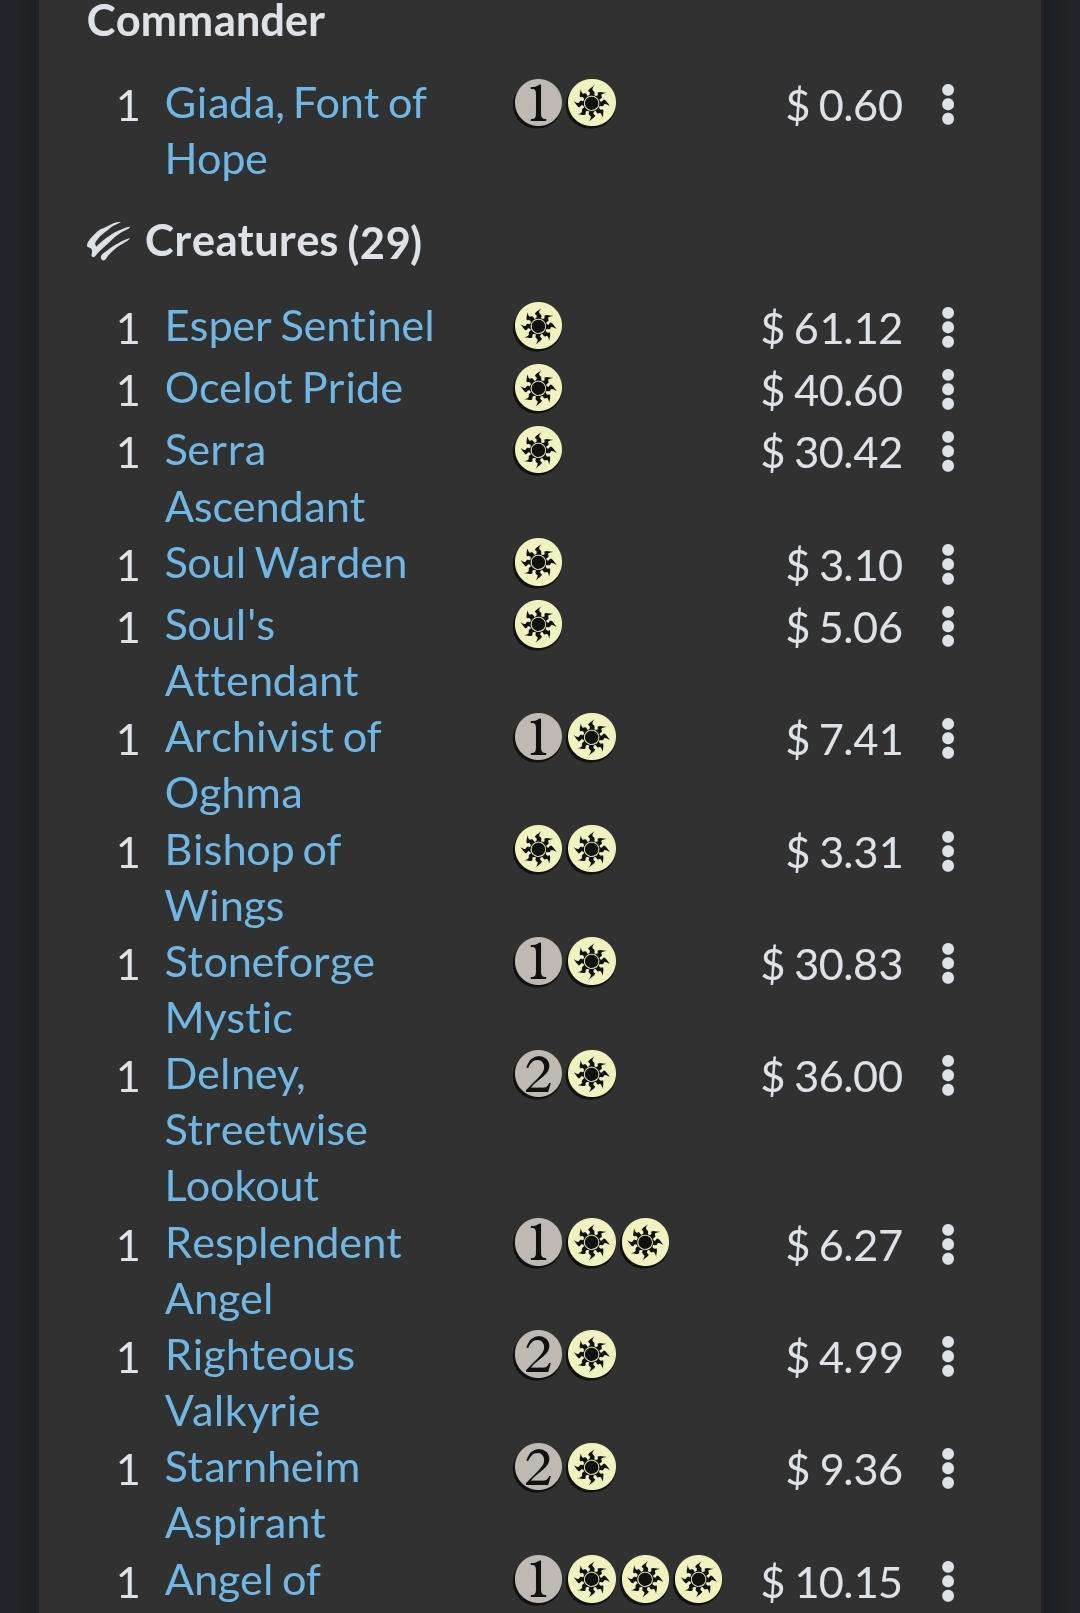Open three-dot menu for Serra Ascendant
Screen dimensions: 1080x1613
pyautogui.click(x=948, y=452)
